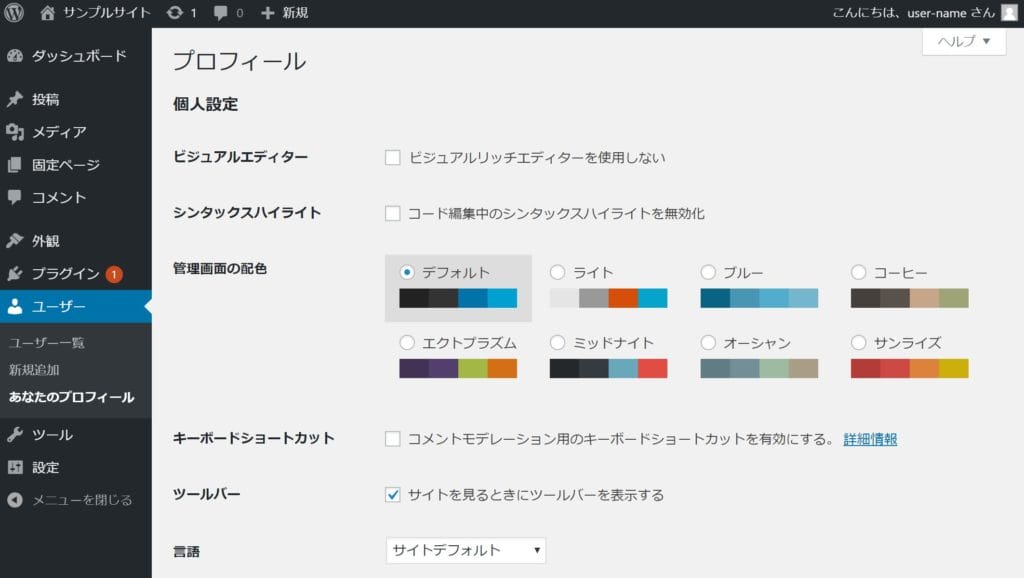This screenshot has width=1024, height=578.
Task: Select the ミッドナイト color scheme radio
Action: click(x=557, y=343)
